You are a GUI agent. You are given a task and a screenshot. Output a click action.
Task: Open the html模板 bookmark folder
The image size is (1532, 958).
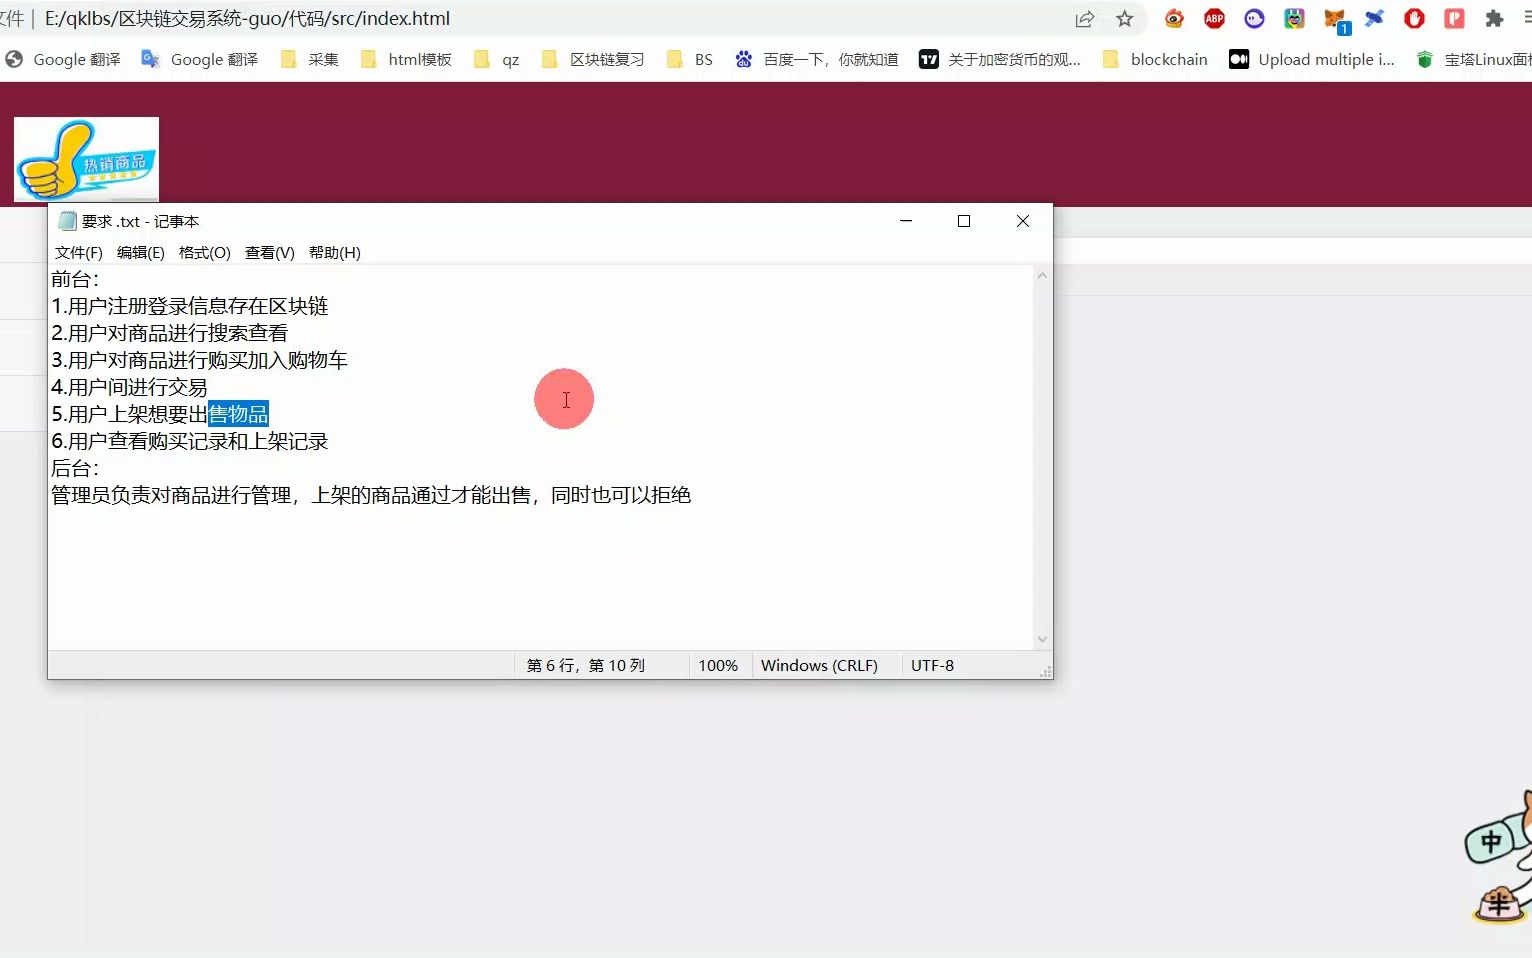[406, 60]
